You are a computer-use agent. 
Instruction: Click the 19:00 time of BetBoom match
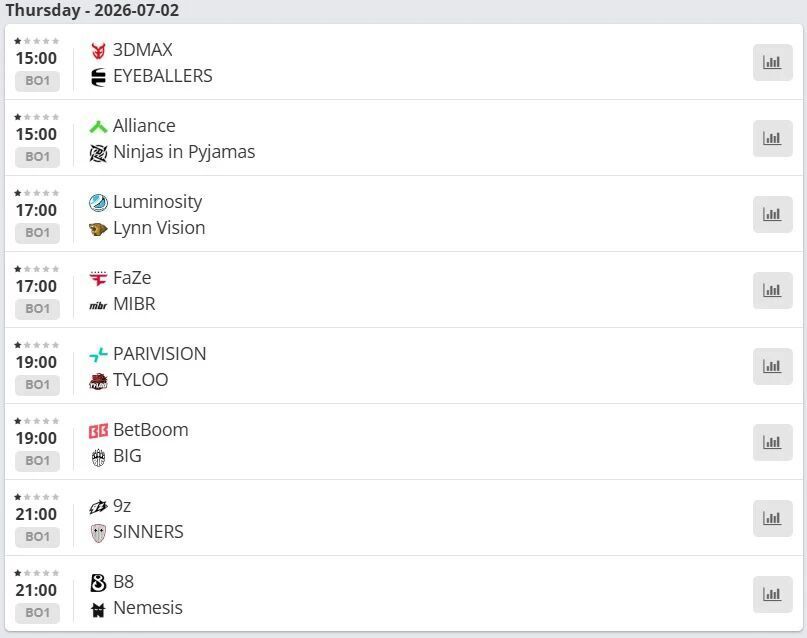[x=36, y=438]
